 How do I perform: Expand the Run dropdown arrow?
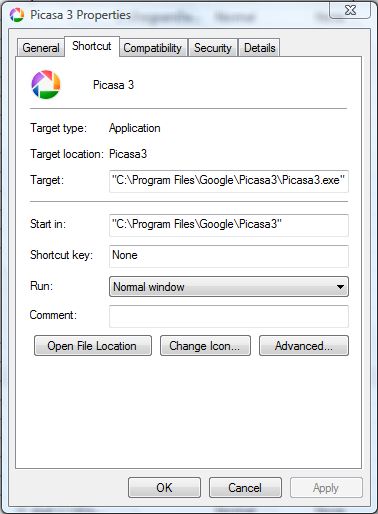click(x=340, y=287)
